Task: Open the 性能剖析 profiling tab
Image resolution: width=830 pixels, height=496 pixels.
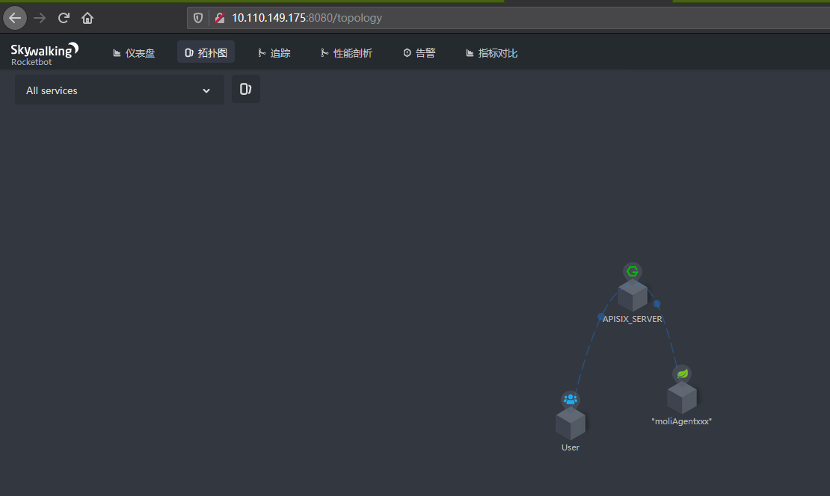Action: point(346,53)
